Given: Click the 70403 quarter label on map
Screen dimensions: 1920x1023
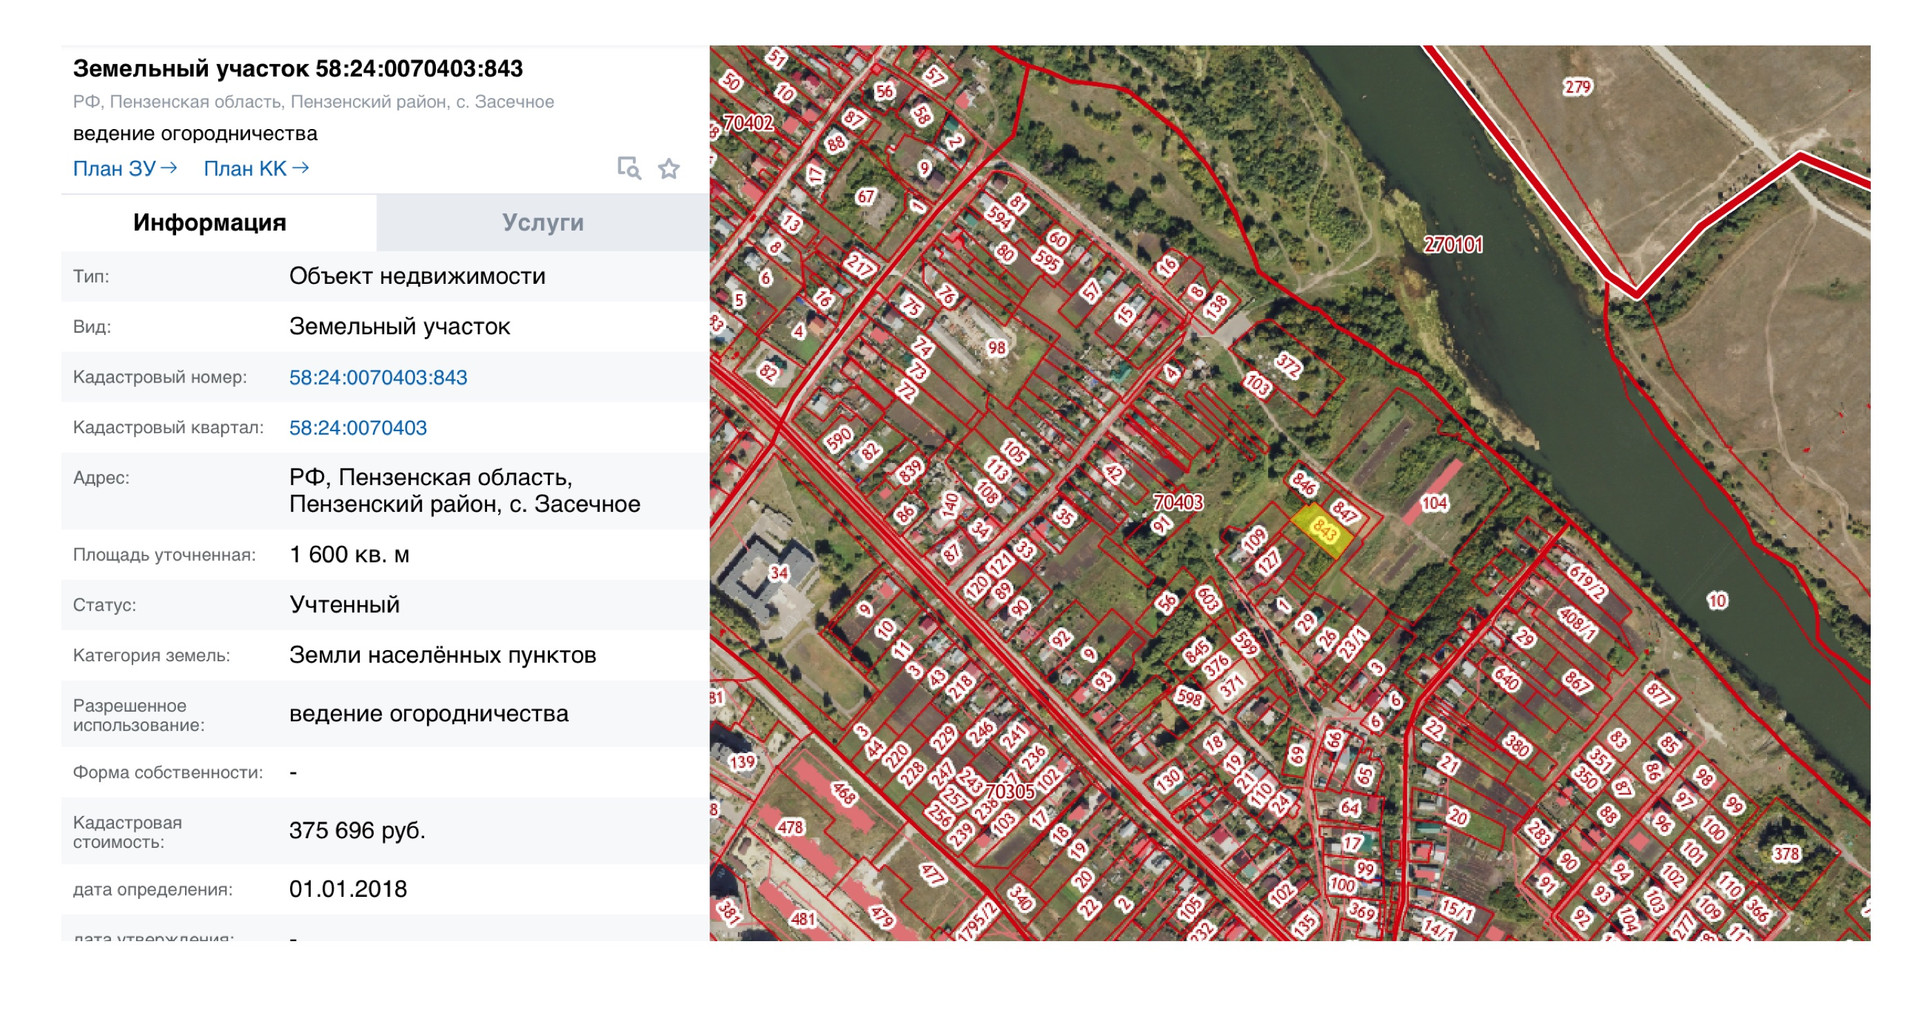Looking at the screenshot, I should [1178, 502].
